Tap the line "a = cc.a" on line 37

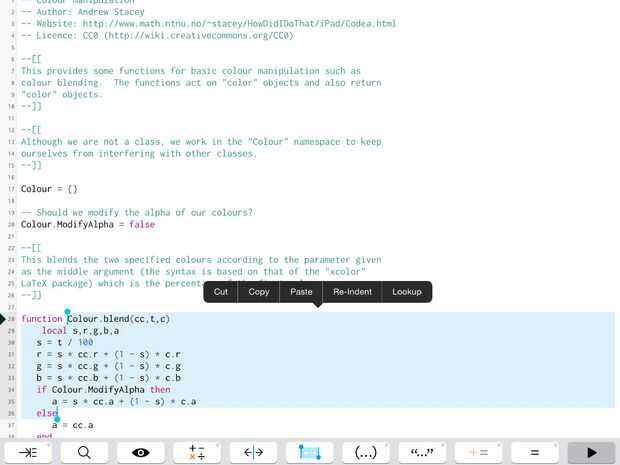73,425
